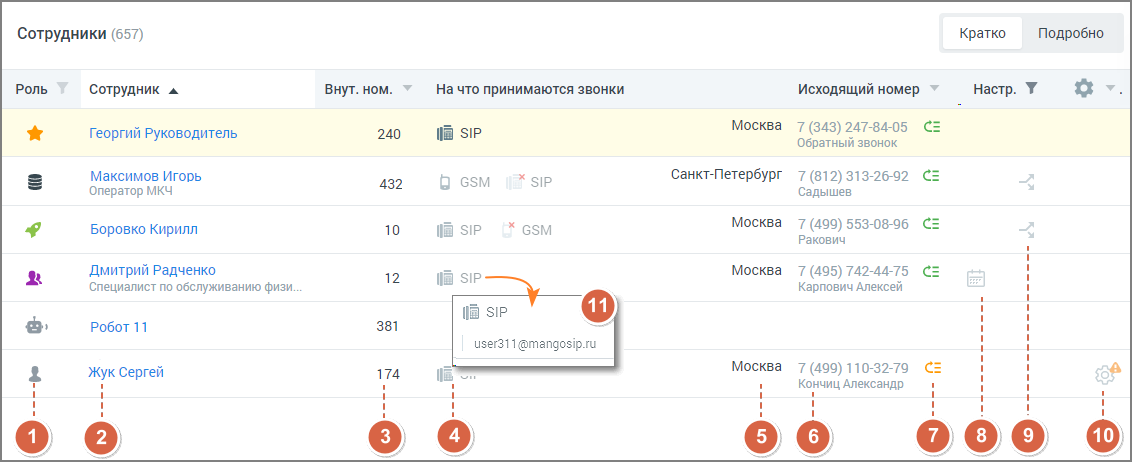Click the database role icon for Максимов Игорь

34,183
